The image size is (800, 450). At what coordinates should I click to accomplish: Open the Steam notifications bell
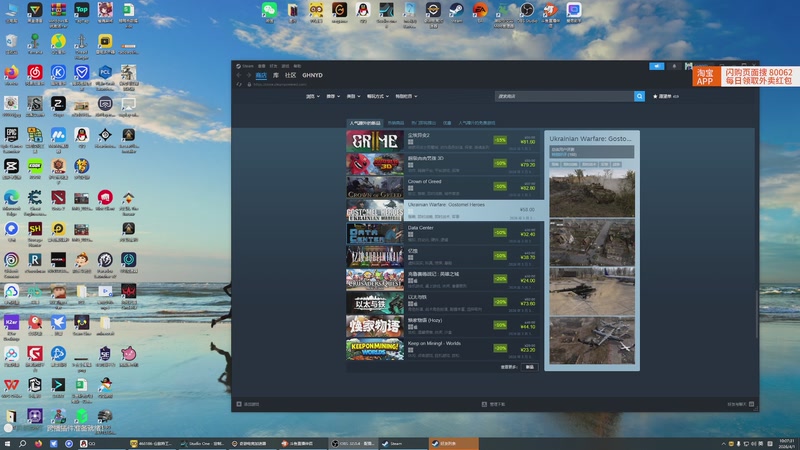[674, 66]
